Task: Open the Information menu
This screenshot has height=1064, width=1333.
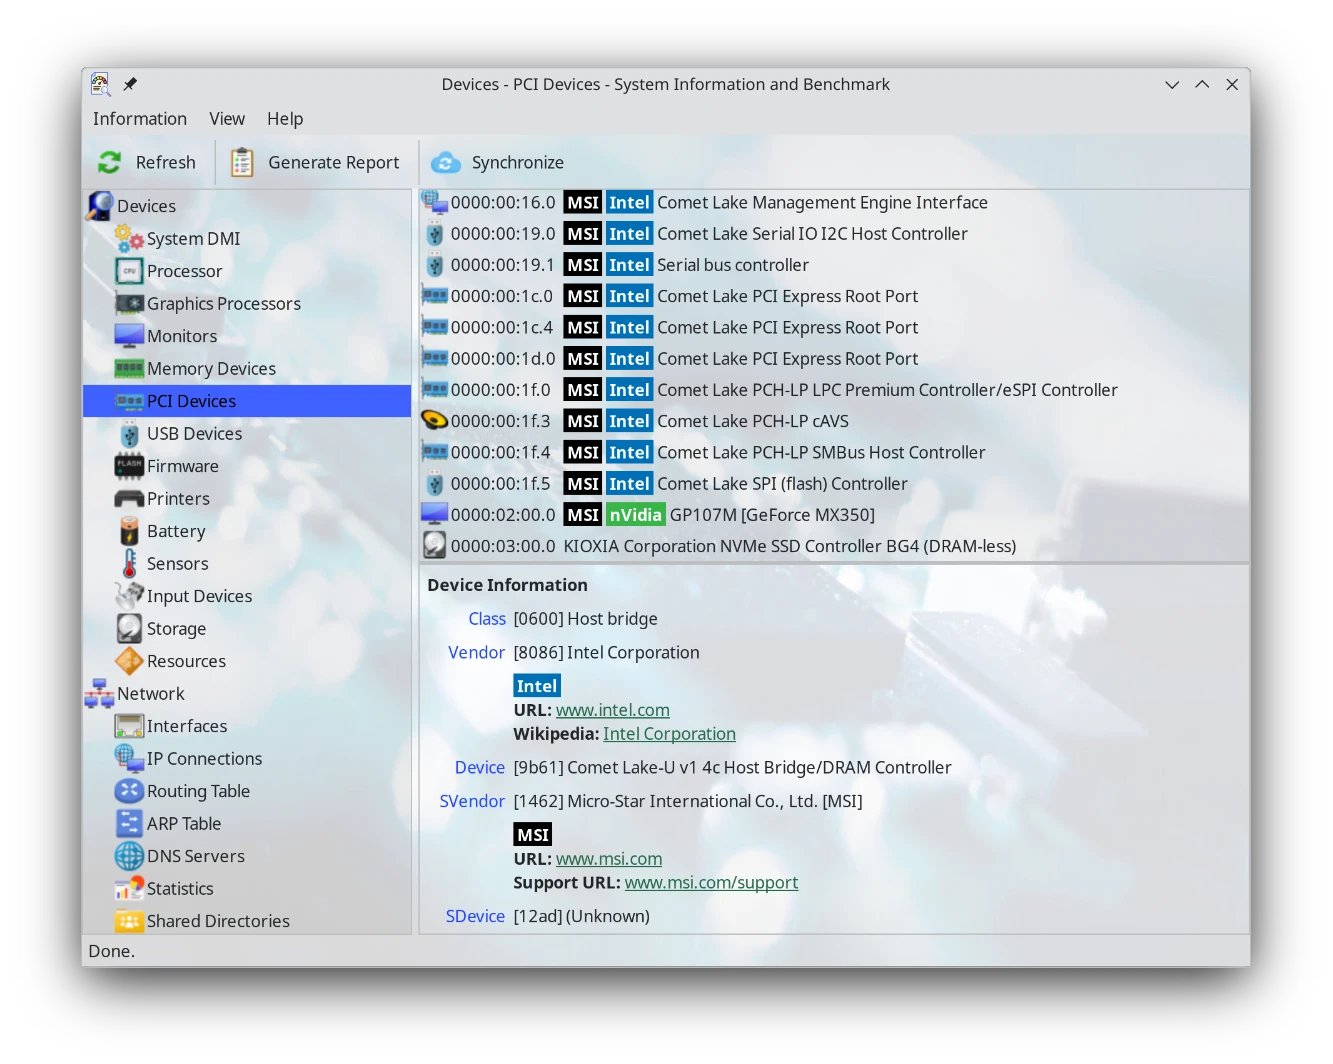Action: click(140, 119)
